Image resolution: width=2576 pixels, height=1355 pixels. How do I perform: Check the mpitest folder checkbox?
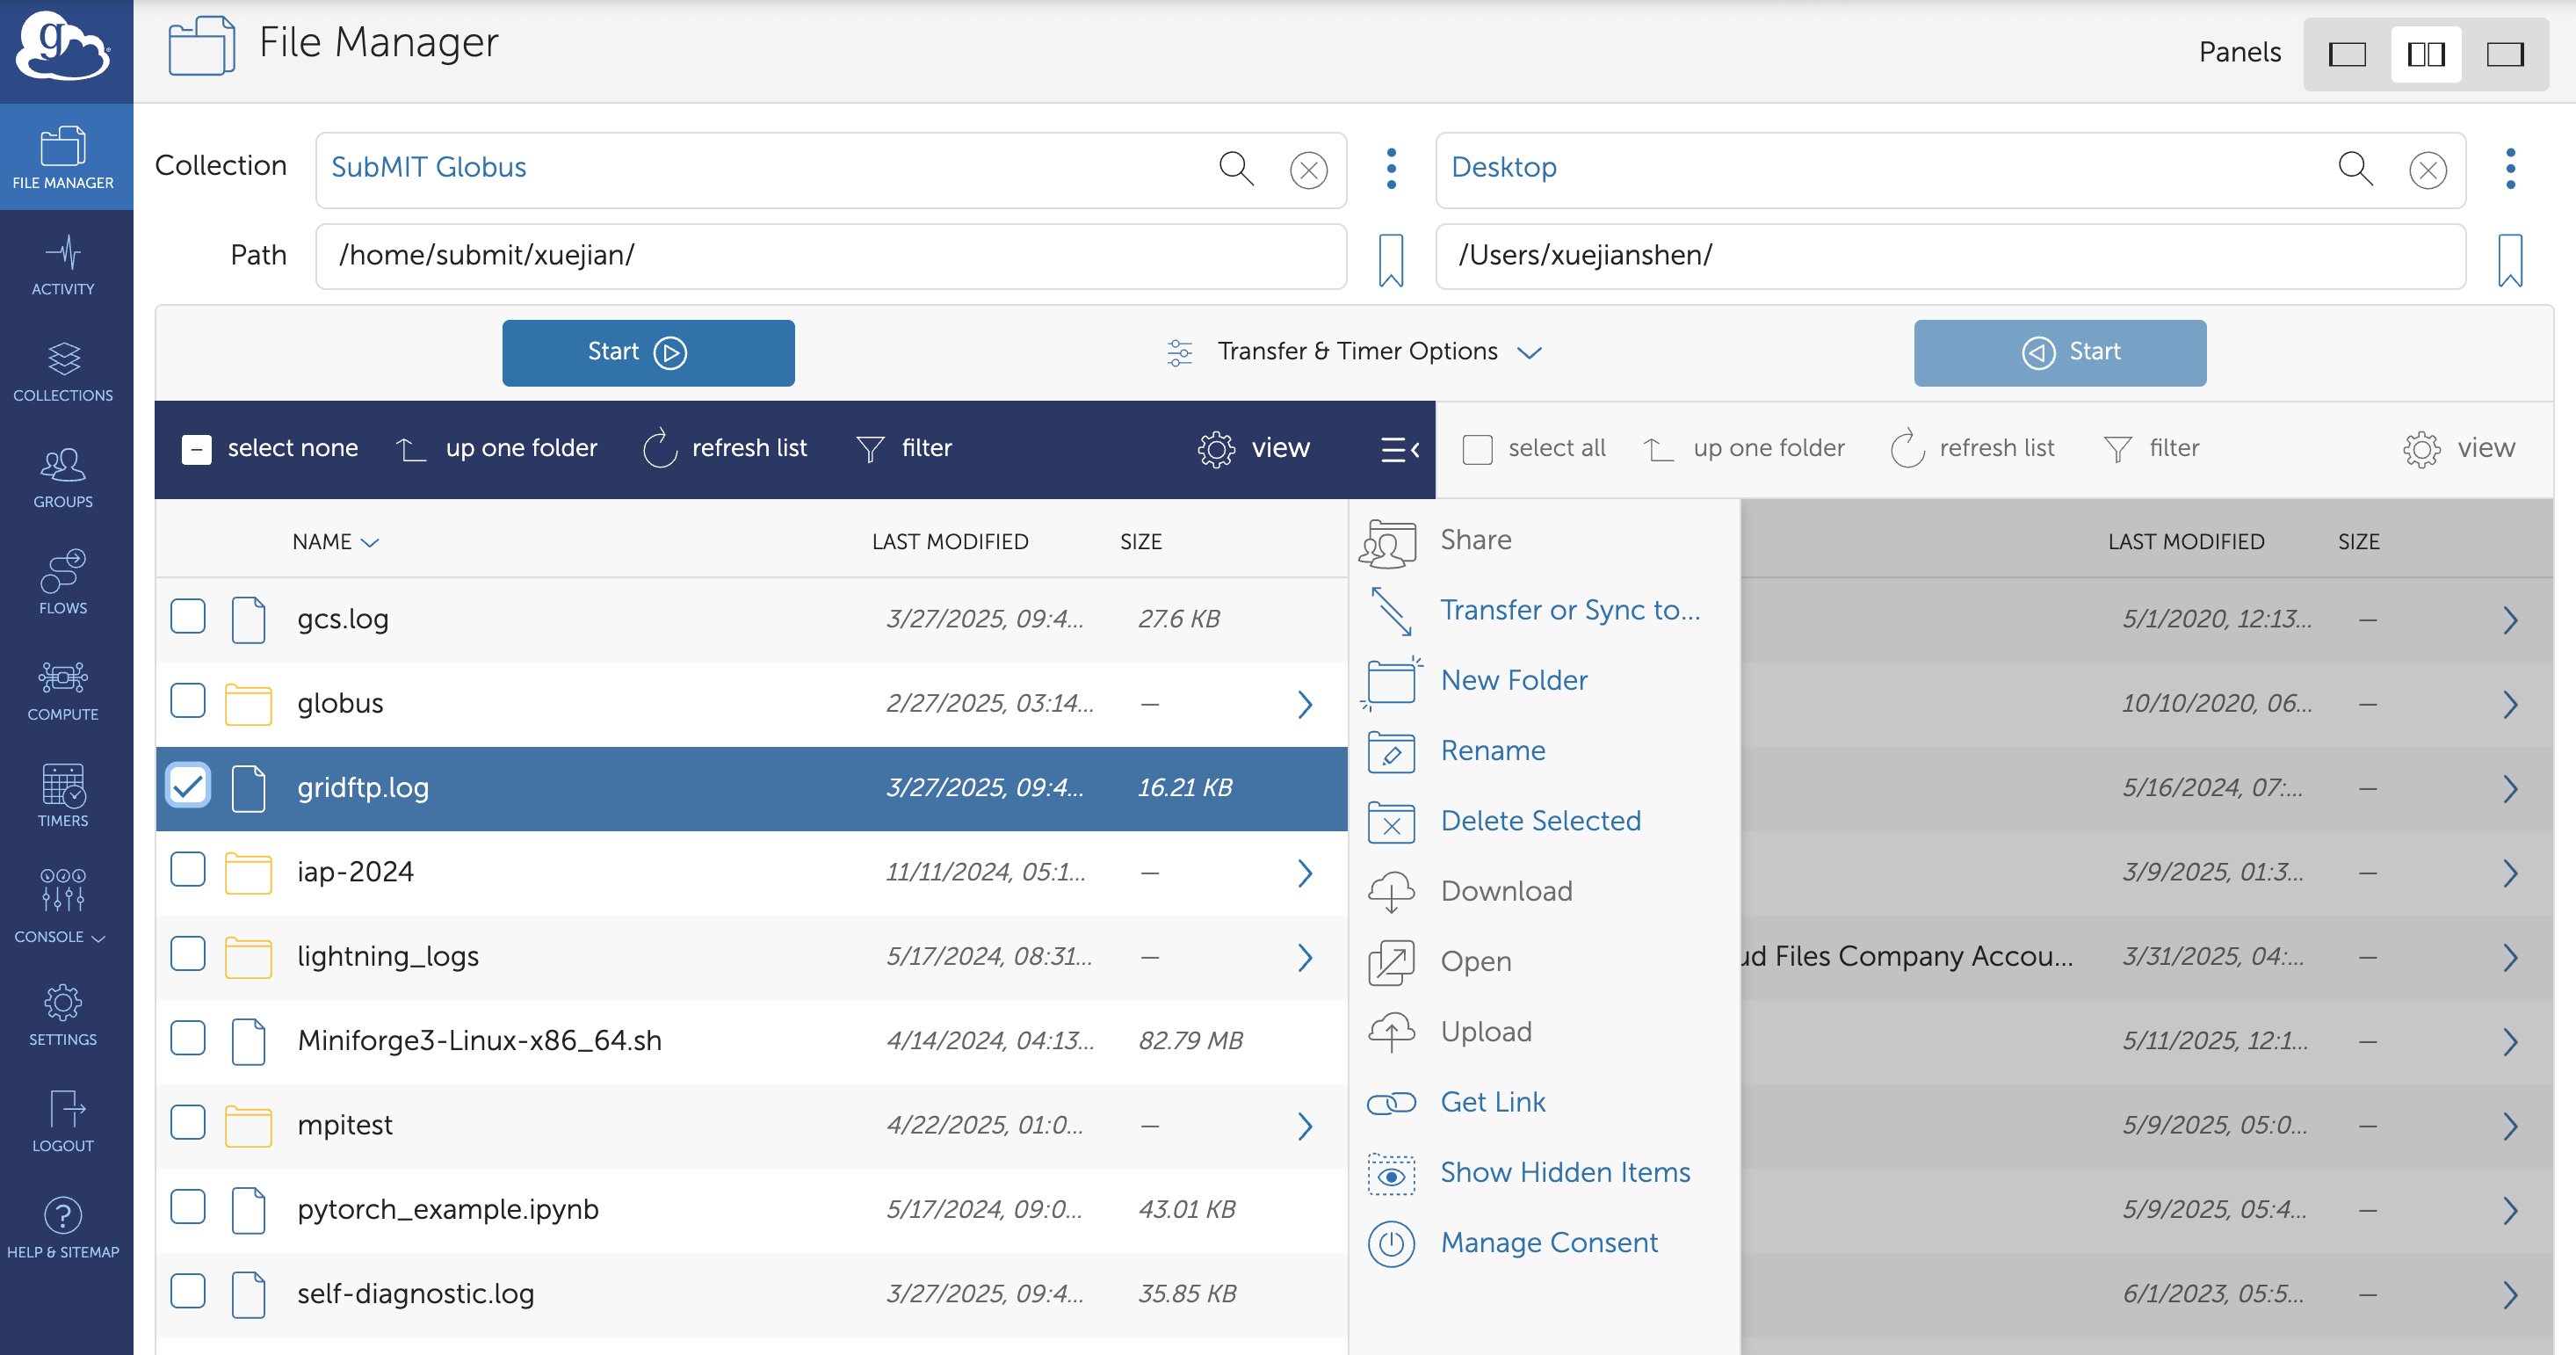[x=188, y=1123]
